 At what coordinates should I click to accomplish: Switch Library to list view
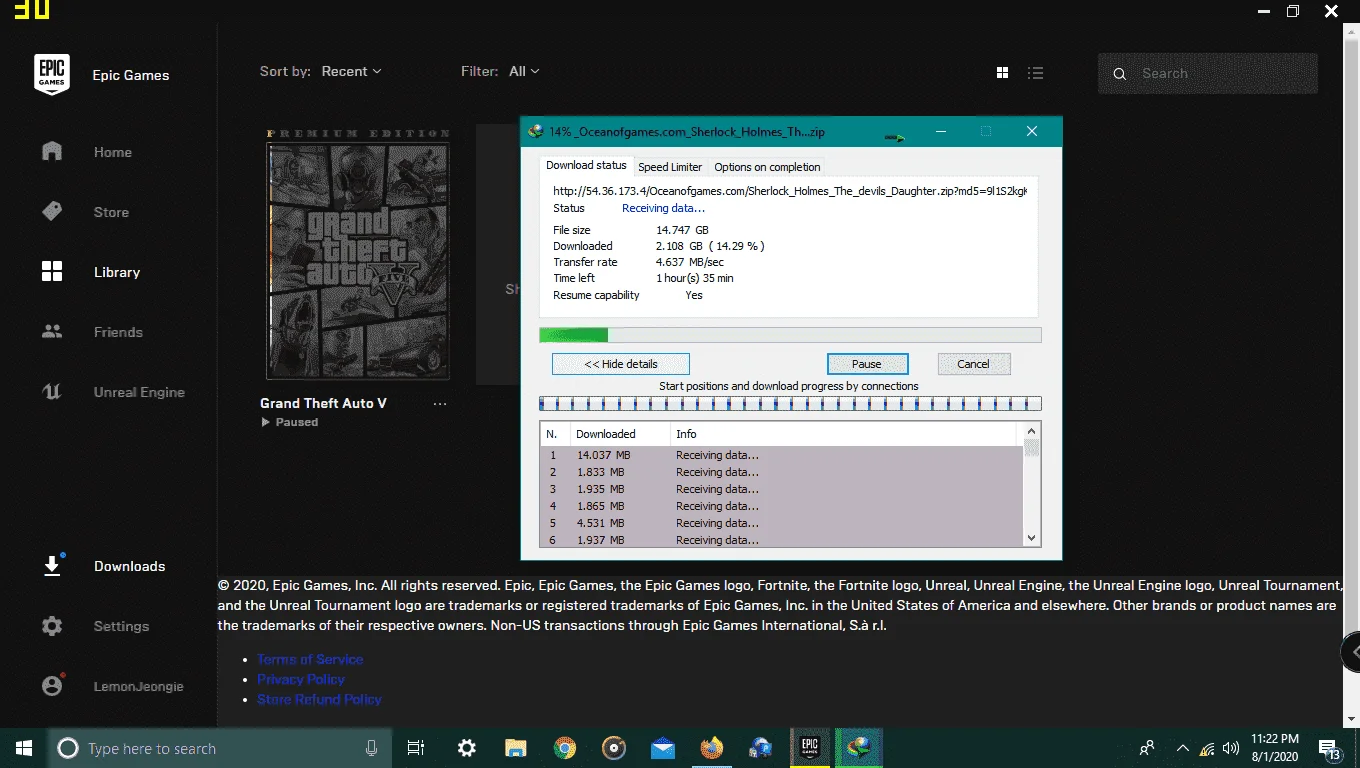click(1036, 73)
